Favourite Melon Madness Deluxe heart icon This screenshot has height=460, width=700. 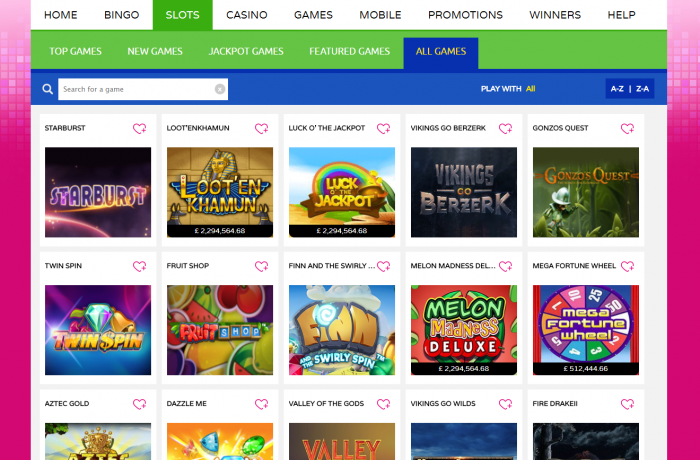(x=505, y=266)
